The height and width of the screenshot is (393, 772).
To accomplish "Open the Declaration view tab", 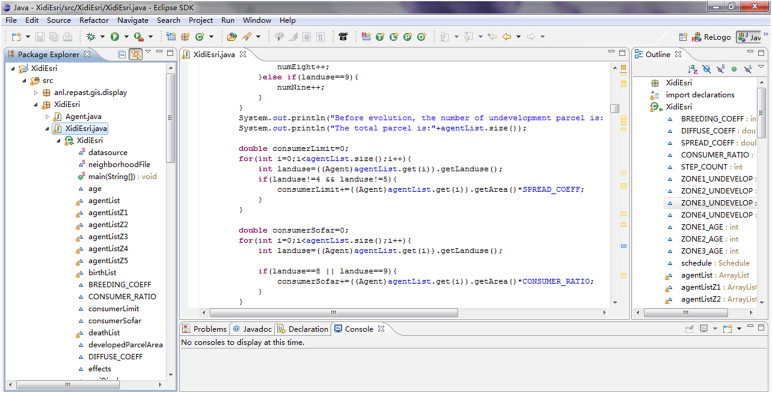I will coord(302,329).
